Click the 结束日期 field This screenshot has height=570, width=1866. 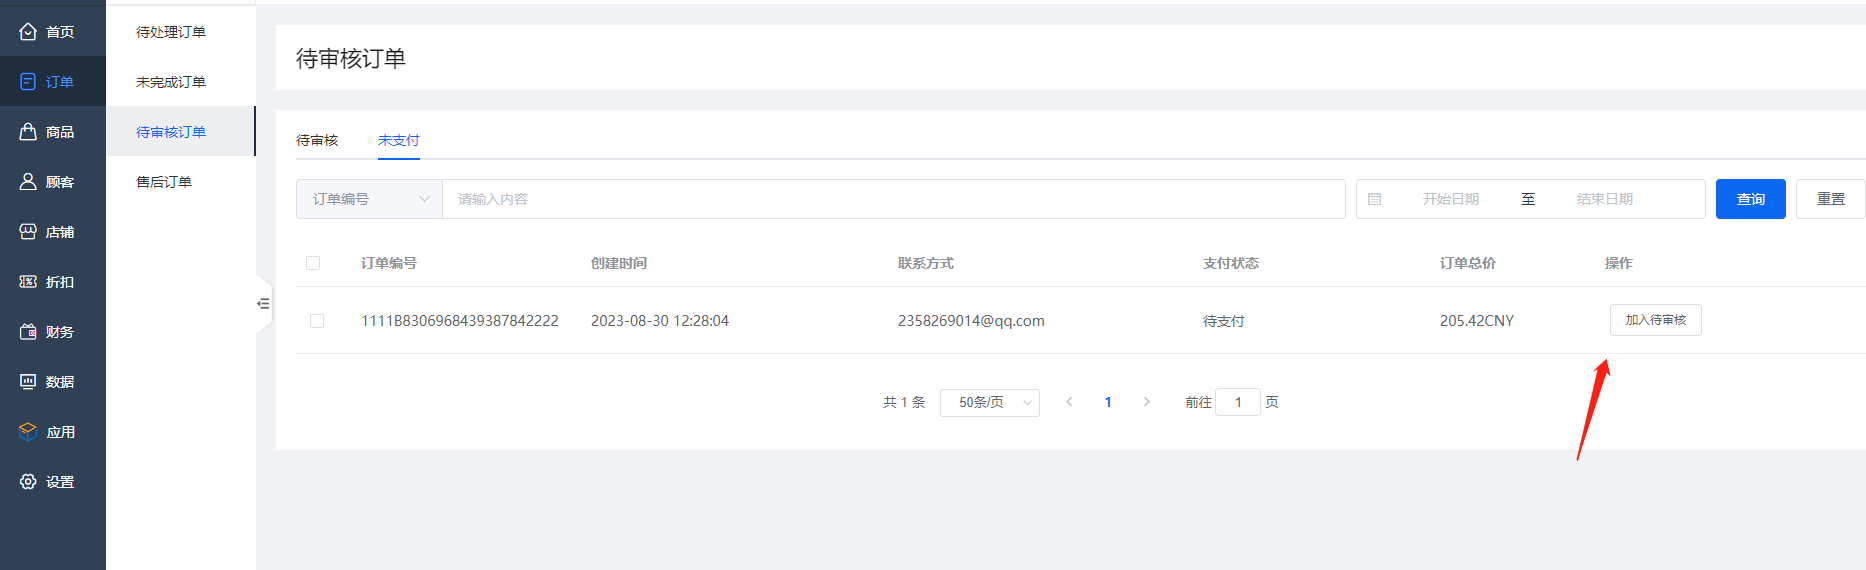[1605, 199]
